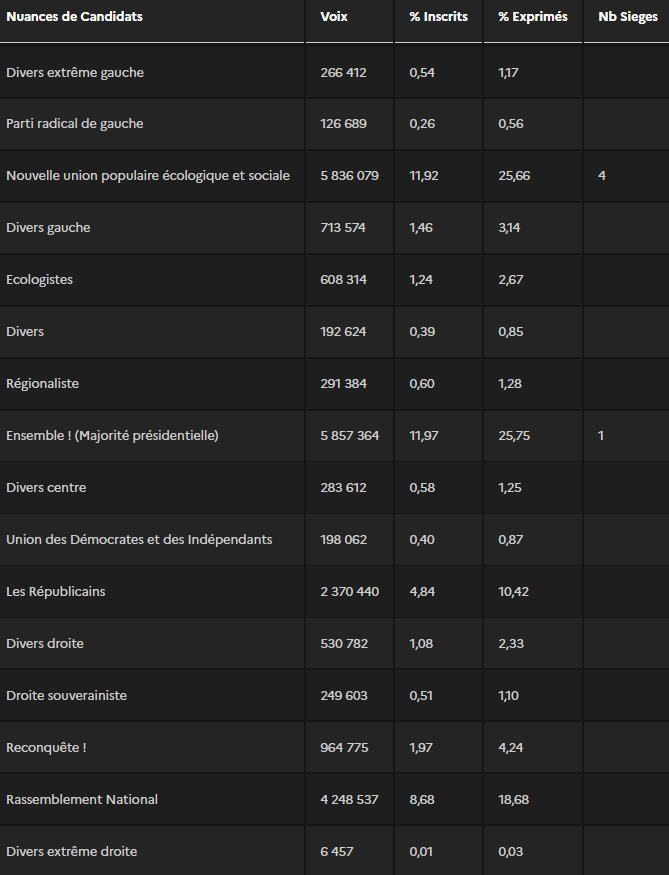Click the "Nuances de Candidats" column header
This screenshot has width=669, height=875.
[x=74, y=17]
